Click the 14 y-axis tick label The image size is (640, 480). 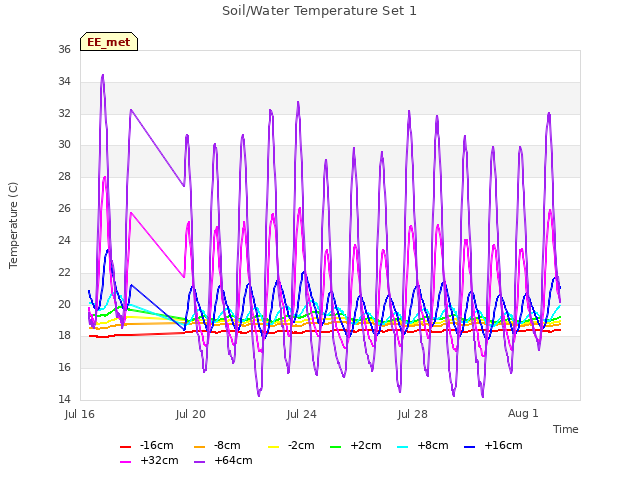(x=64, y=399)
